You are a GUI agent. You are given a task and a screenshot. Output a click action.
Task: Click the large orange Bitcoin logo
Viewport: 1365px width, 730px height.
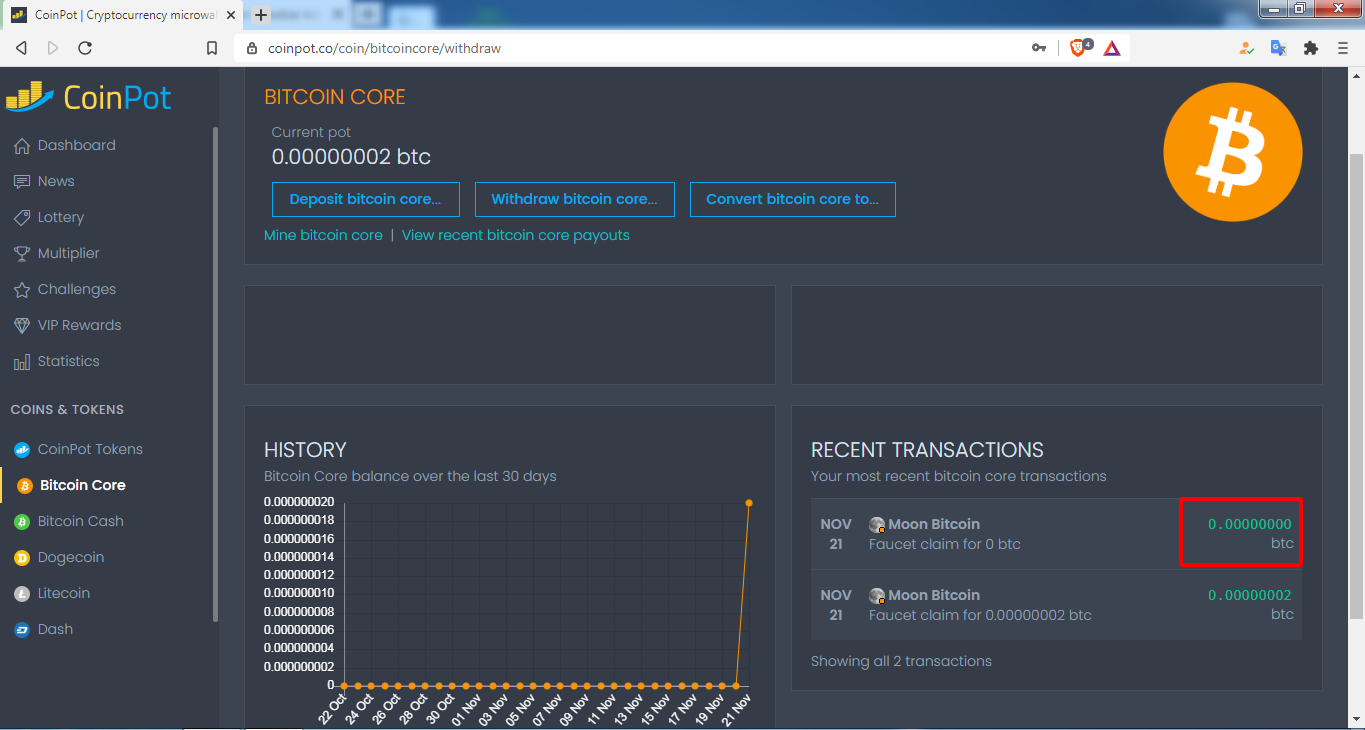point(1232,152)
